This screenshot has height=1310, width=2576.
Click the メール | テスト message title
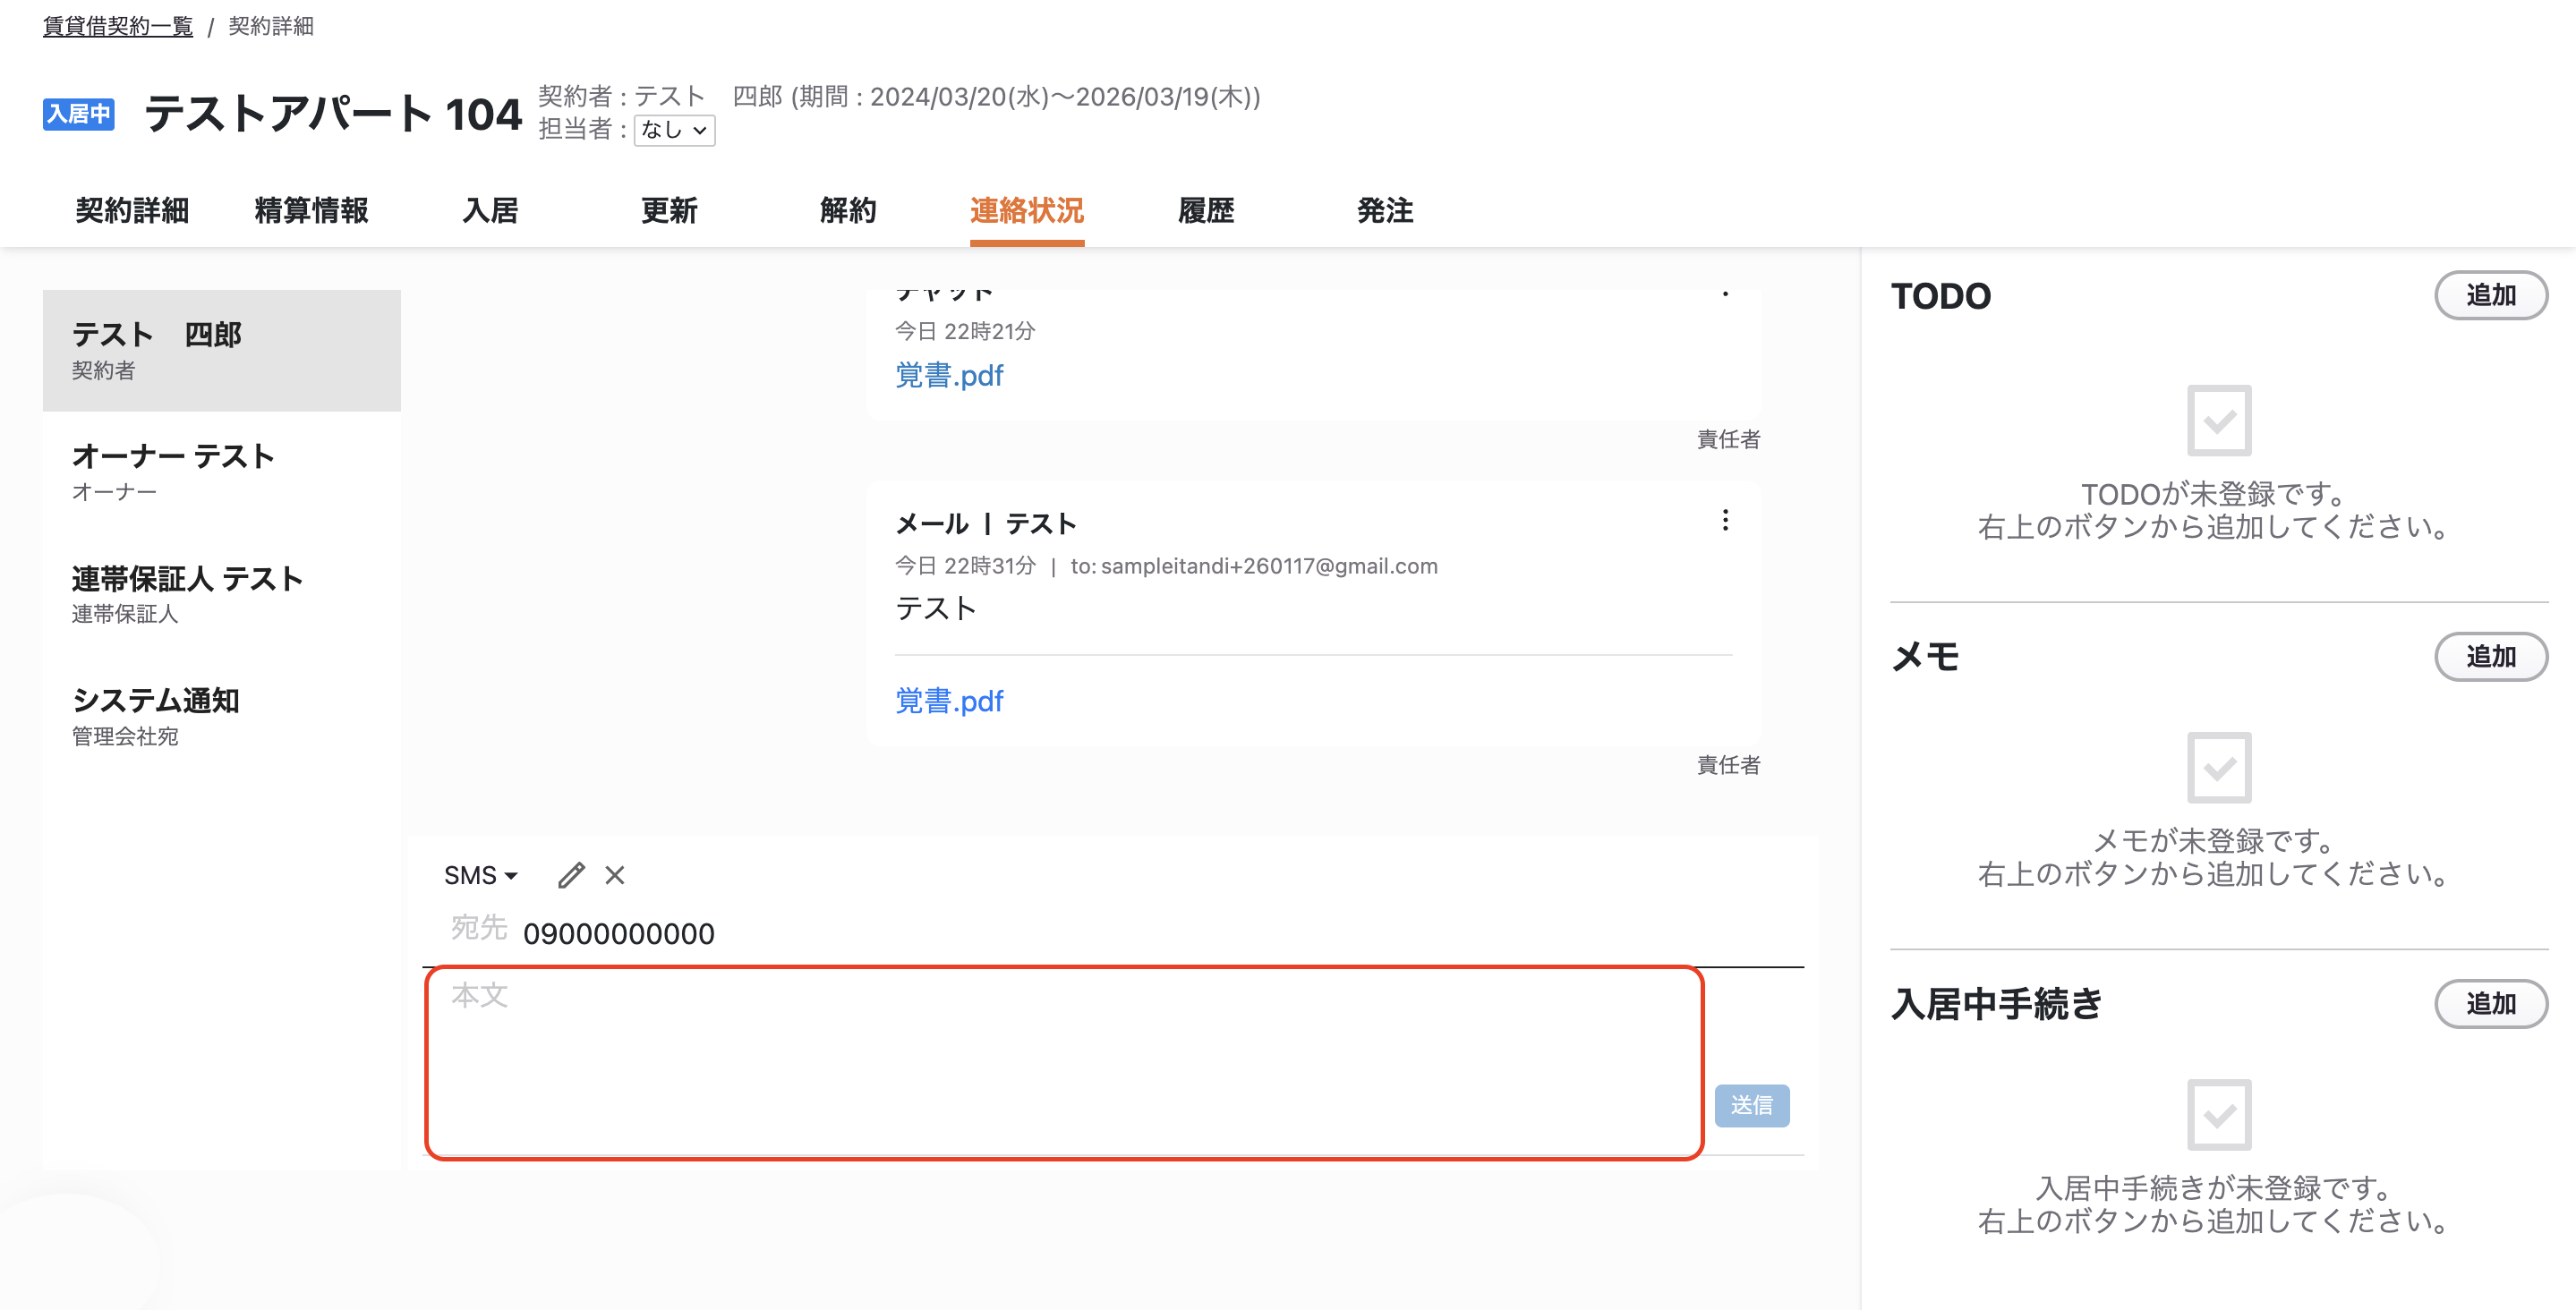(x=986, y=523)
